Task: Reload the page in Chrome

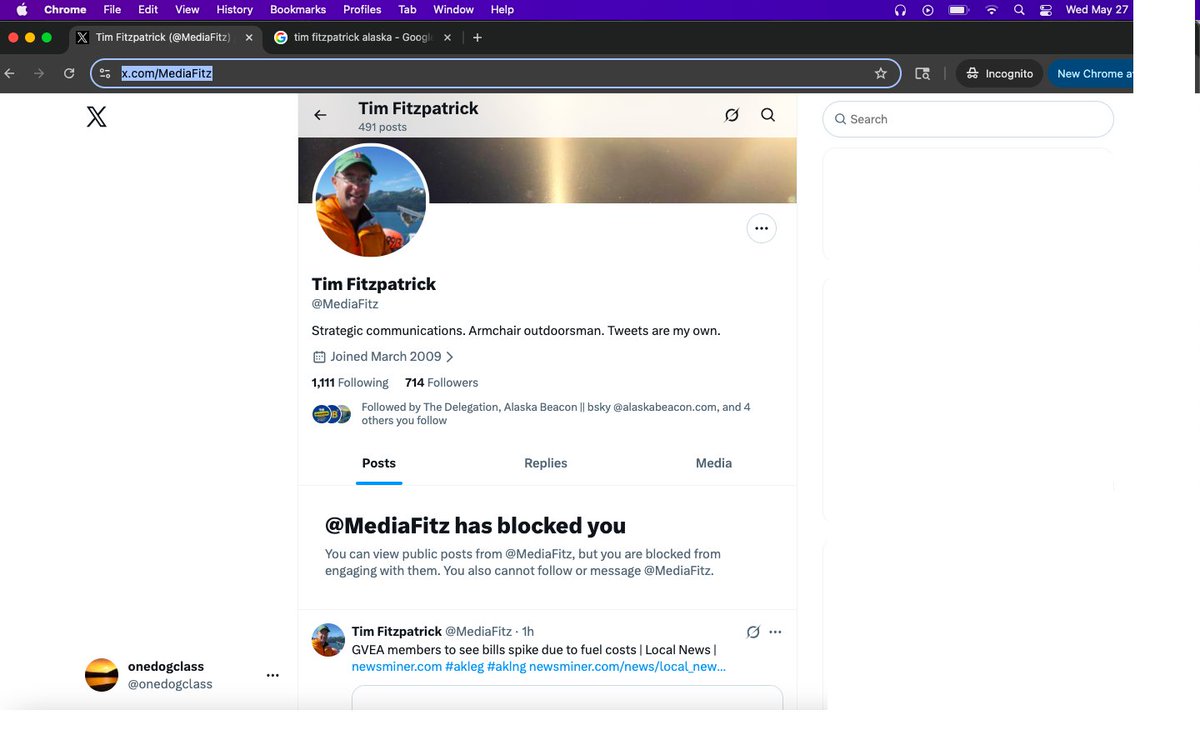Action: (69, 73)
